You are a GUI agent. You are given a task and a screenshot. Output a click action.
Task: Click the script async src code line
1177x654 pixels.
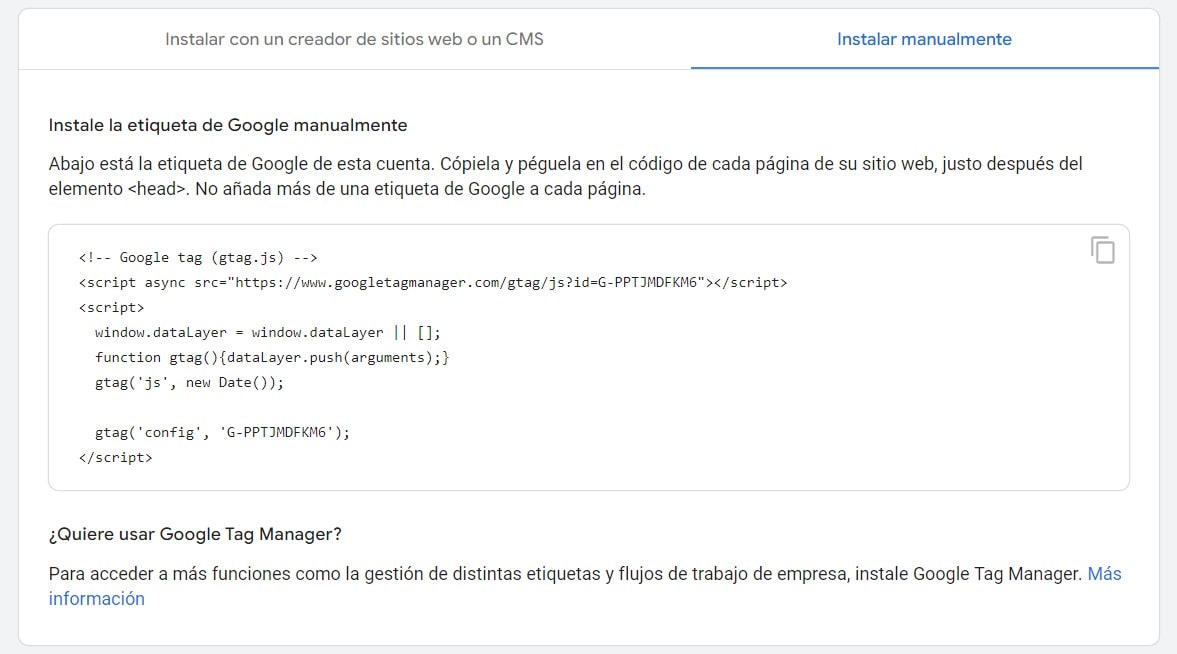[x=433, y=282]
